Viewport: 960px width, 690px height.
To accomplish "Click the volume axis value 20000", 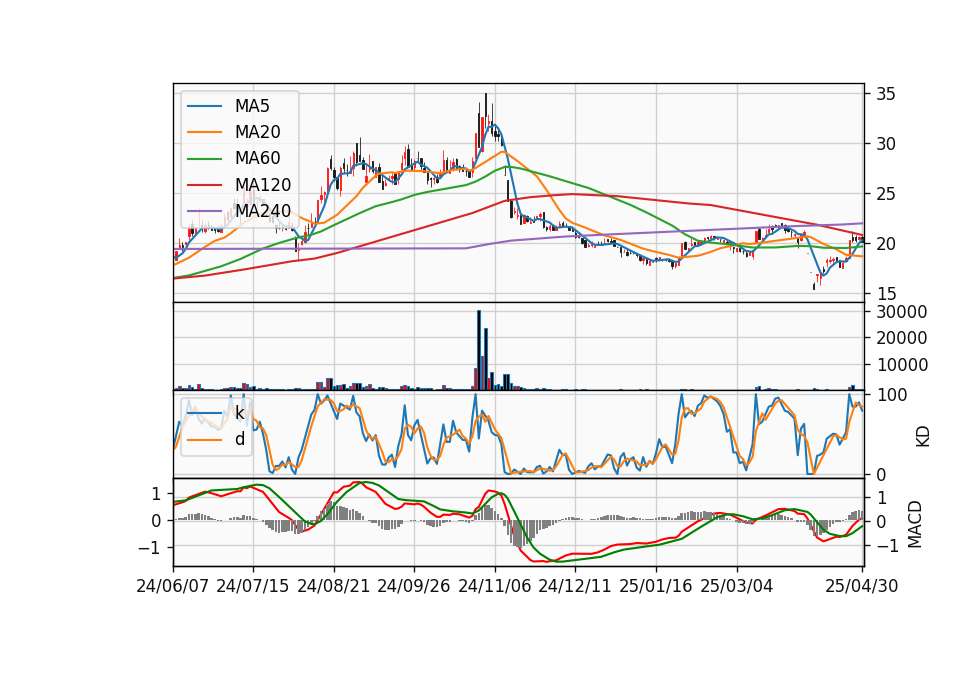I will 901,338.
